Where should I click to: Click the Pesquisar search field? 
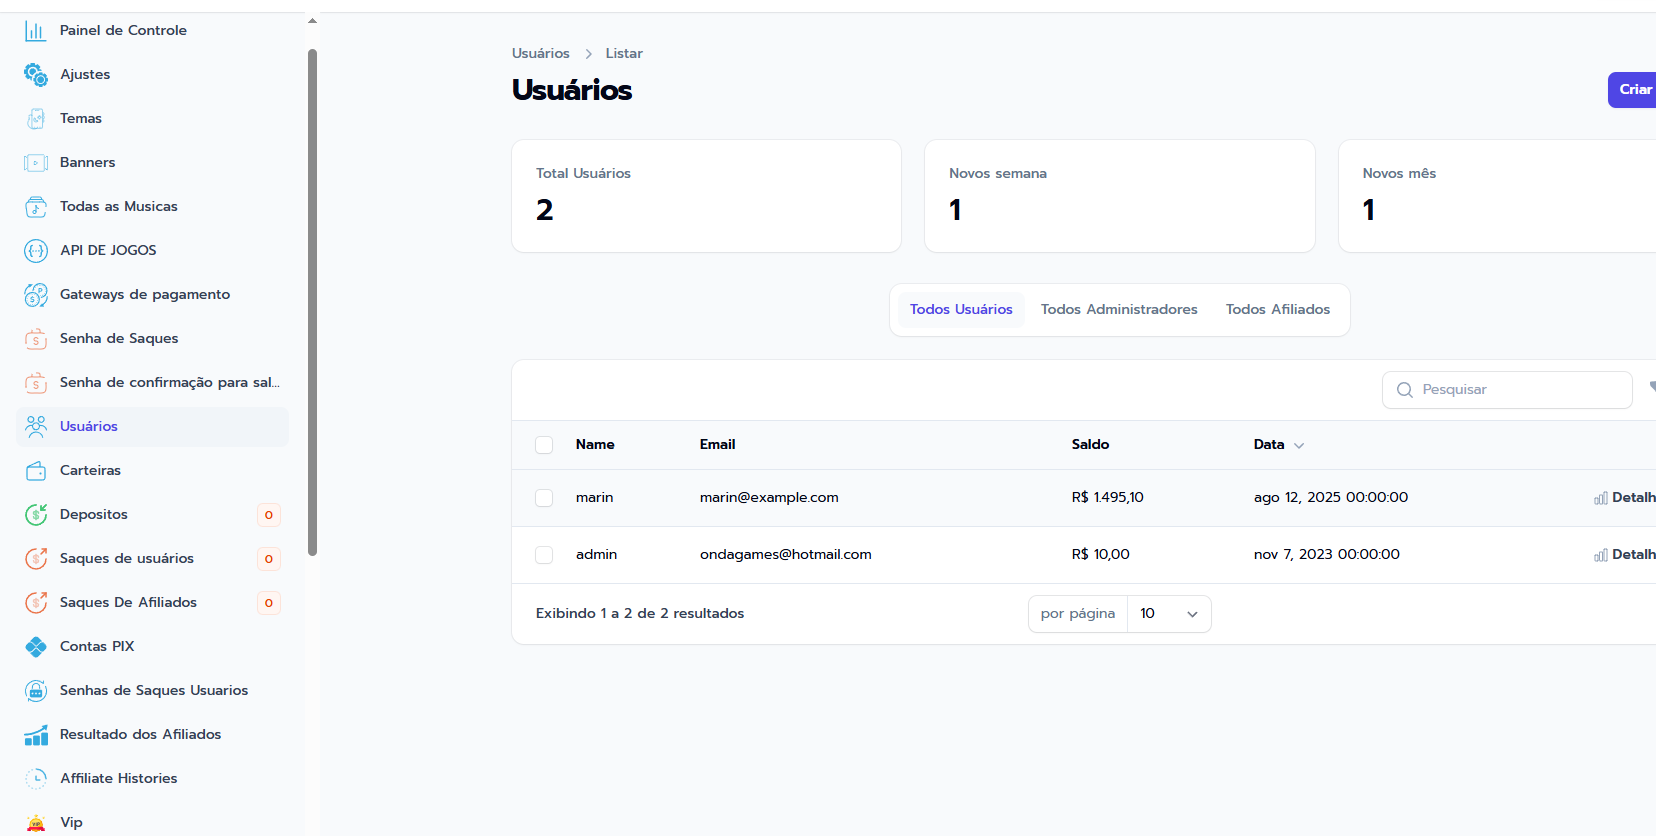[1507, 390]
